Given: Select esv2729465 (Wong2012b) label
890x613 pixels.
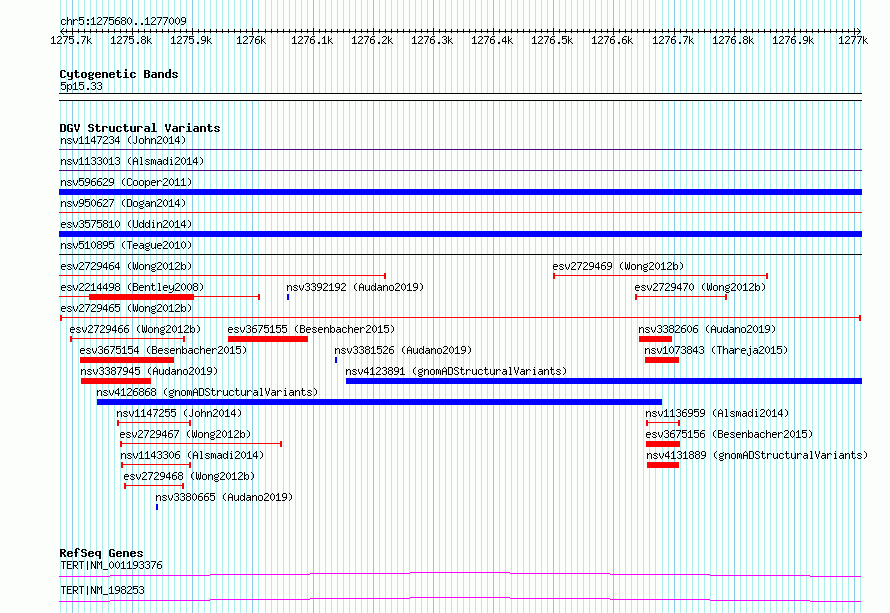Looking at the screenshot, I should tap(126, 308).
